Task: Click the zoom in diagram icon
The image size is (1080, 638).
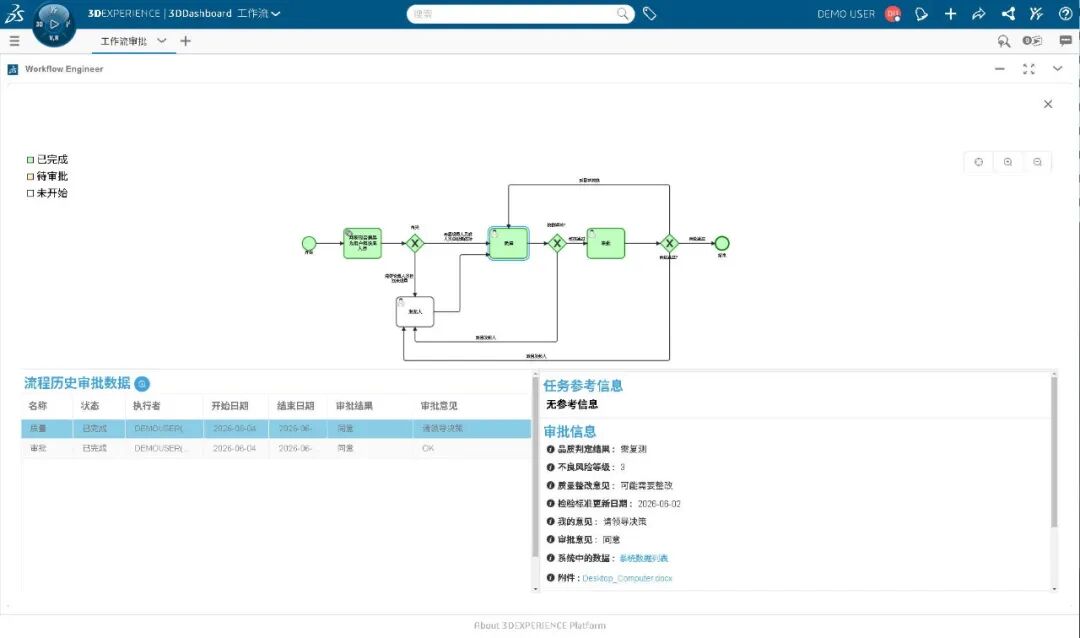Action: (x=1008, y=162)
